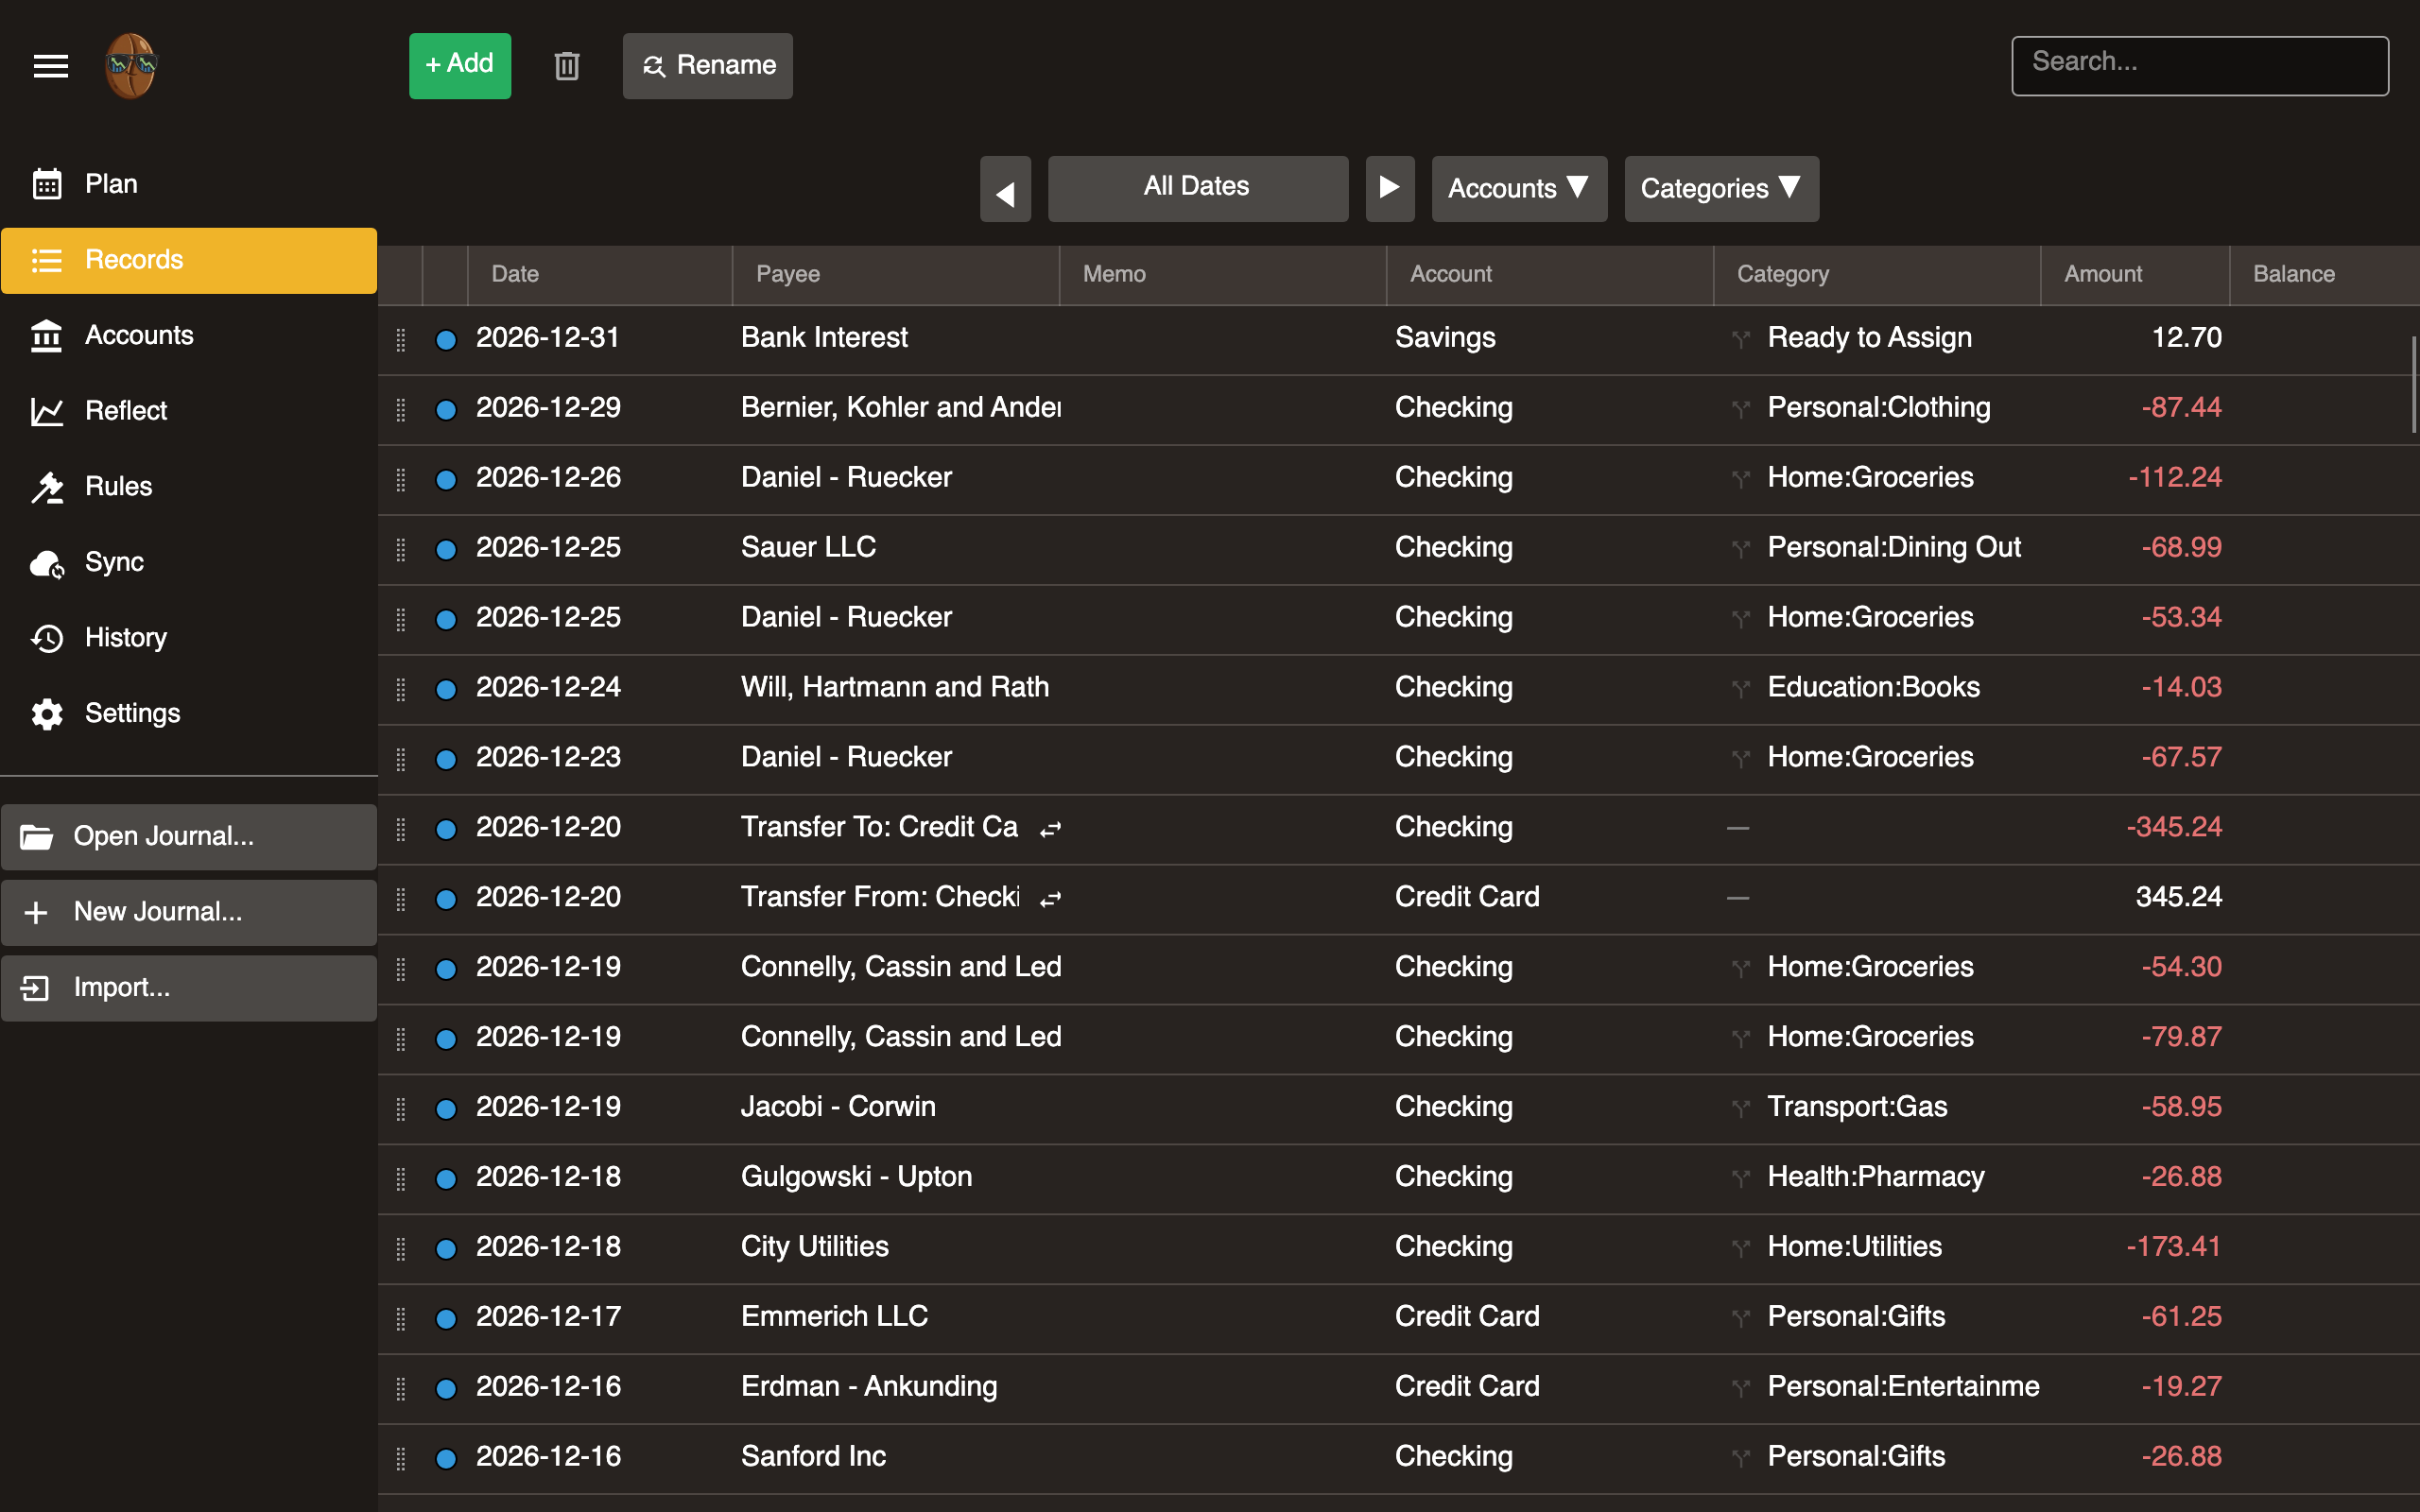Viewport: 2420px width, 1512px height.
Task: Click the drag handle on the Bank Interest row
Action: coord(401,340)
